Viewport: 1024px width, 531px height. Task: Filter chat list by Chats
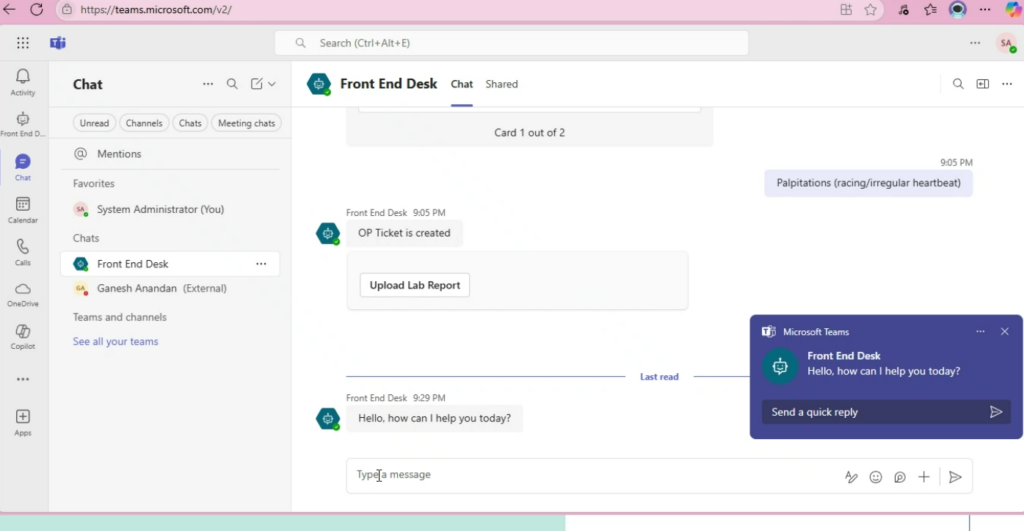click(x=190, y=123)
